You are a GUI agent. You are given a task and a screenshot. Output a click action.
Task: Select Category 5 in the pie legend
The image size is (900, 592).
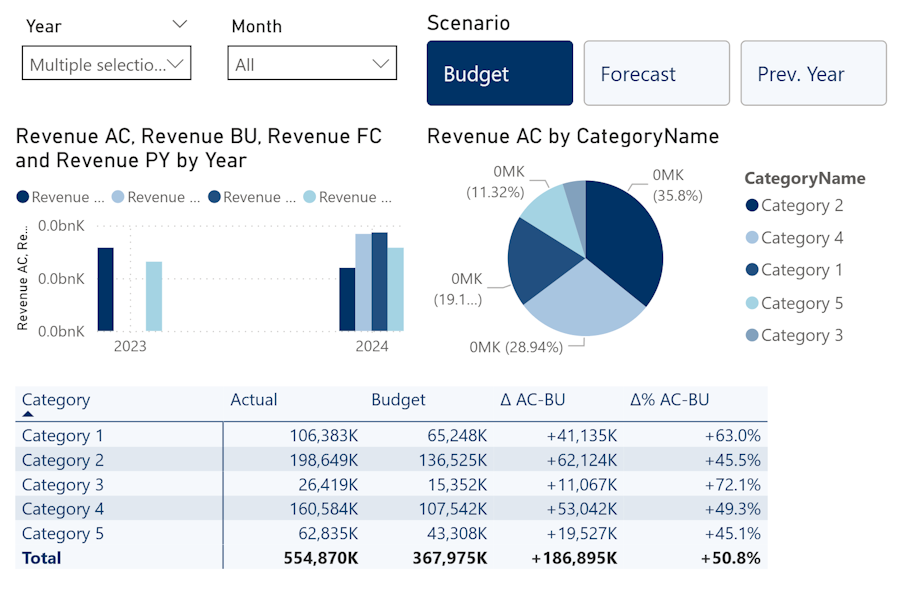pyautogui.click(x=801, y=303)
